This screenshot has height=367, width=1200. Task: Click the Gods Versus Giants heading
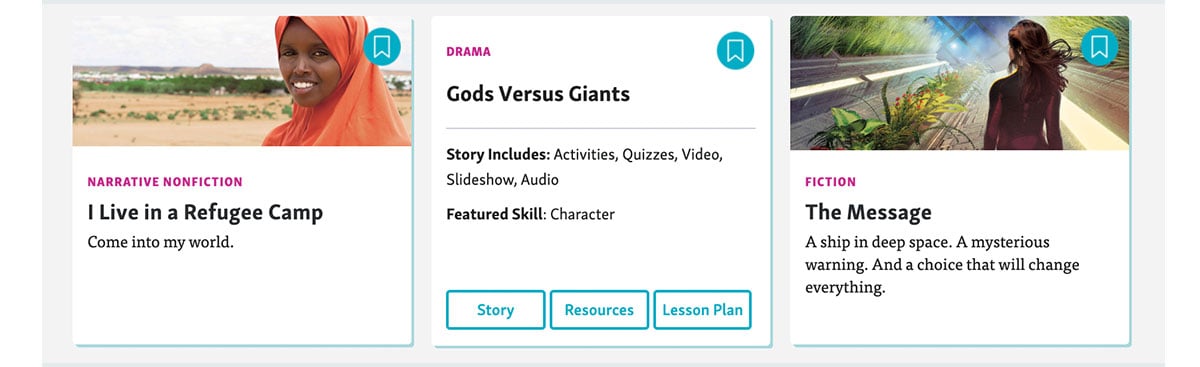[538, 94]
